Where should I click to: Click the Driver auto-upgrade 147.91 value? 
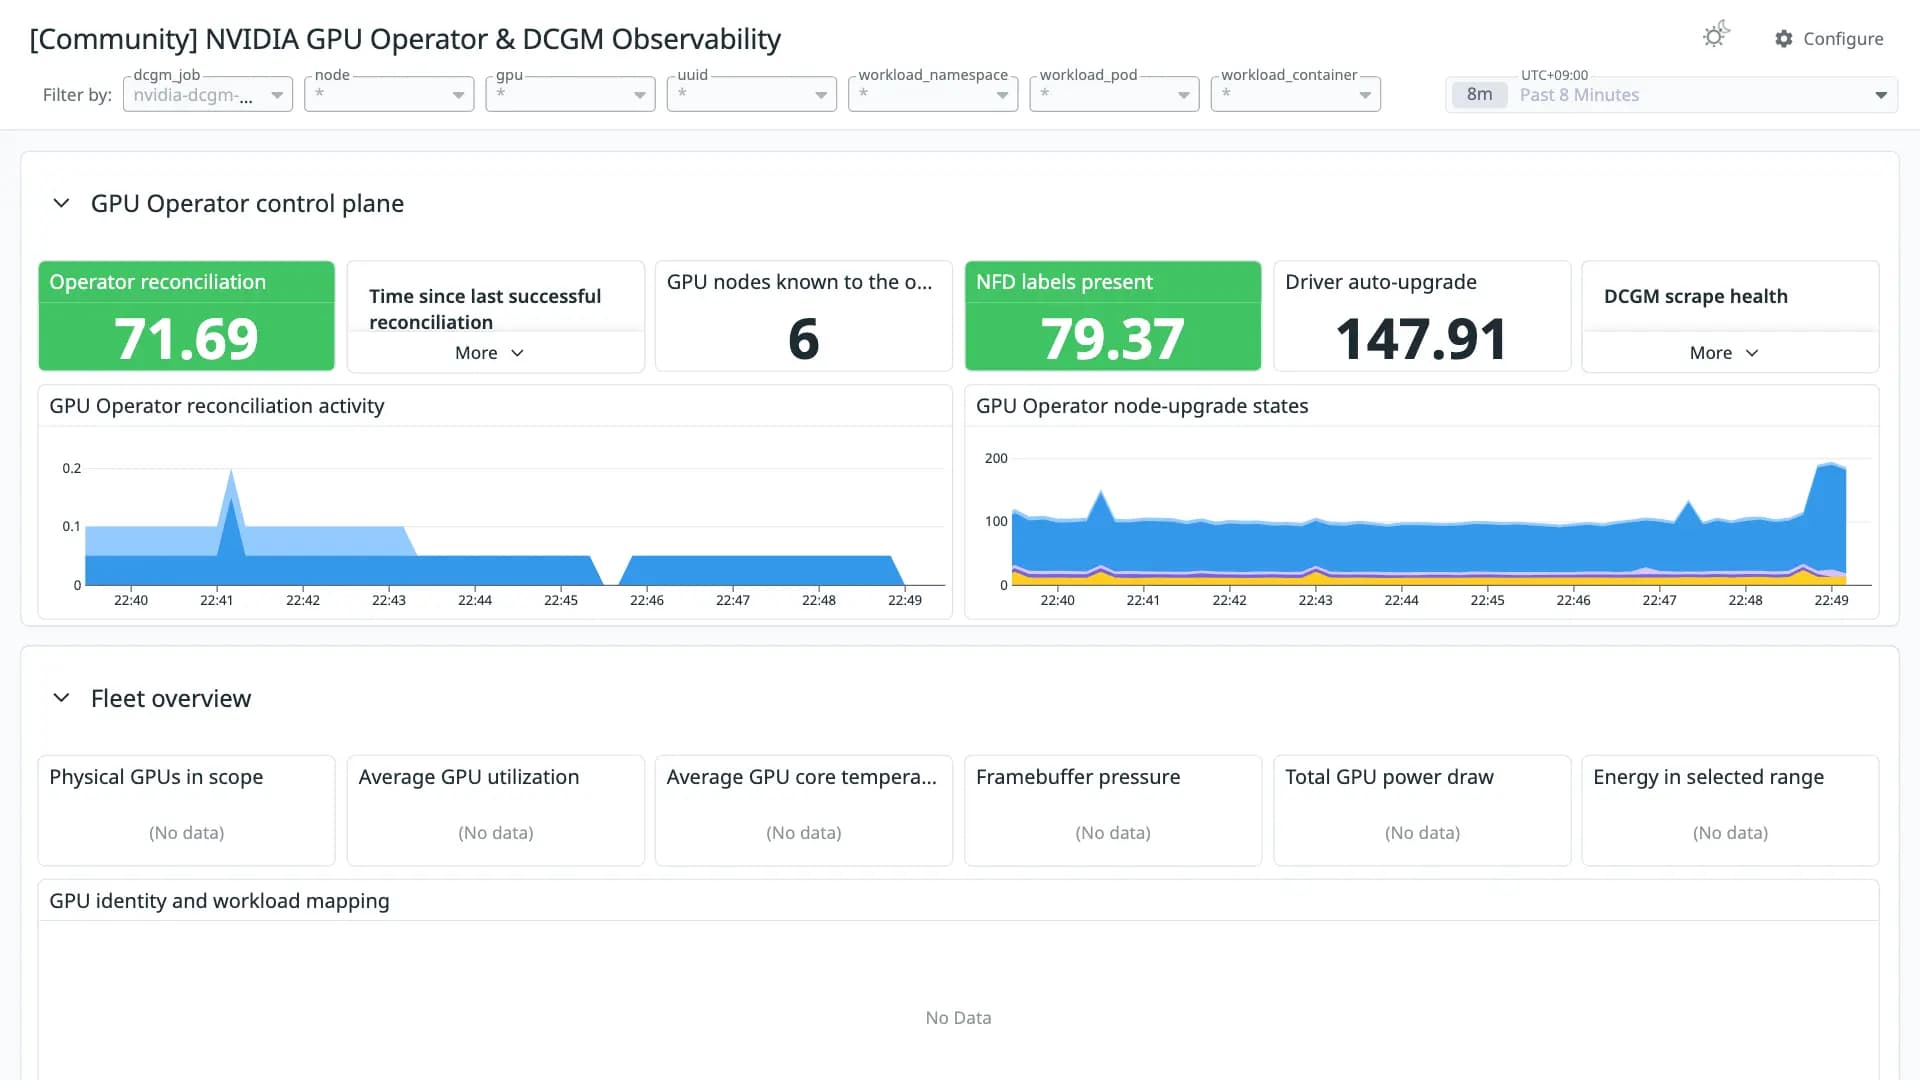[x=1421, y=338]
